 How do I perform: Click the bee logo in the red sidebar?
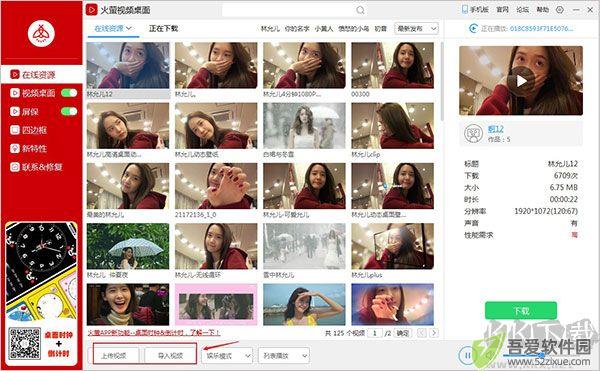(41, 33)
